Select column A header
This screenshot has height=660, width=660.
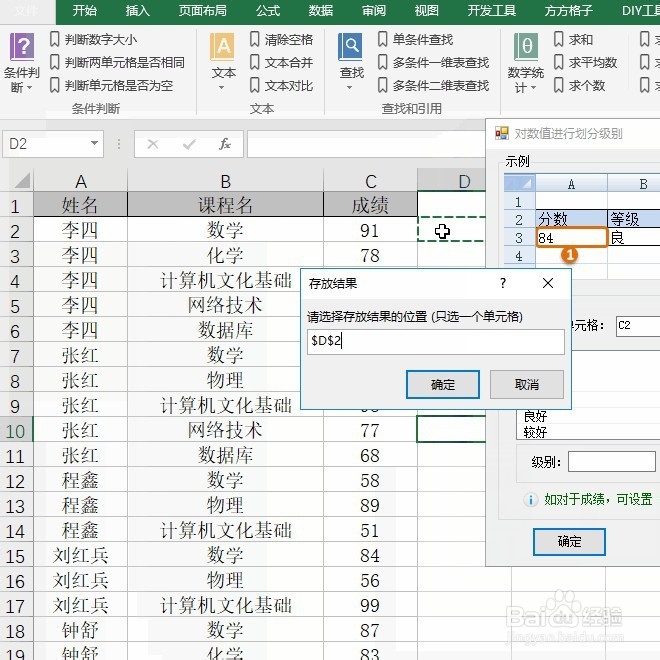[80, 181]
